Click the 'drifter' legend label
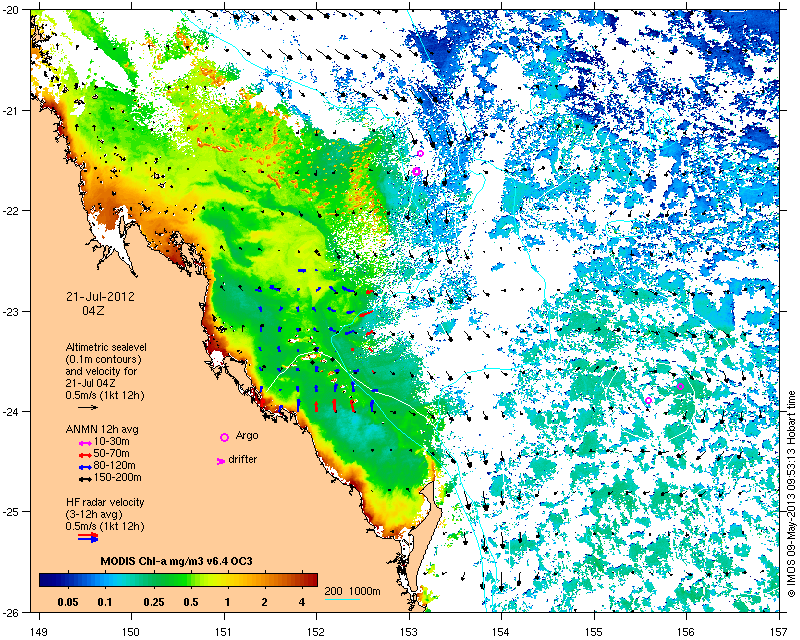The width and height of the screenshot is (800, 640). tap(243, 459)
